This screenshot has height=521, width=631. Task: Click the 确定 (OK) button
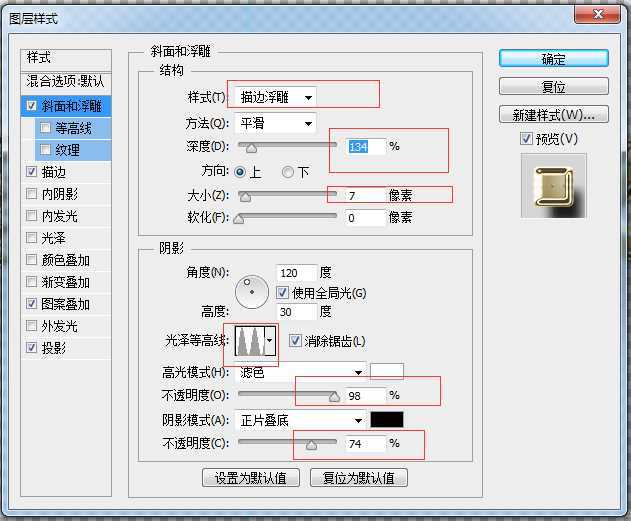[553, 59]
